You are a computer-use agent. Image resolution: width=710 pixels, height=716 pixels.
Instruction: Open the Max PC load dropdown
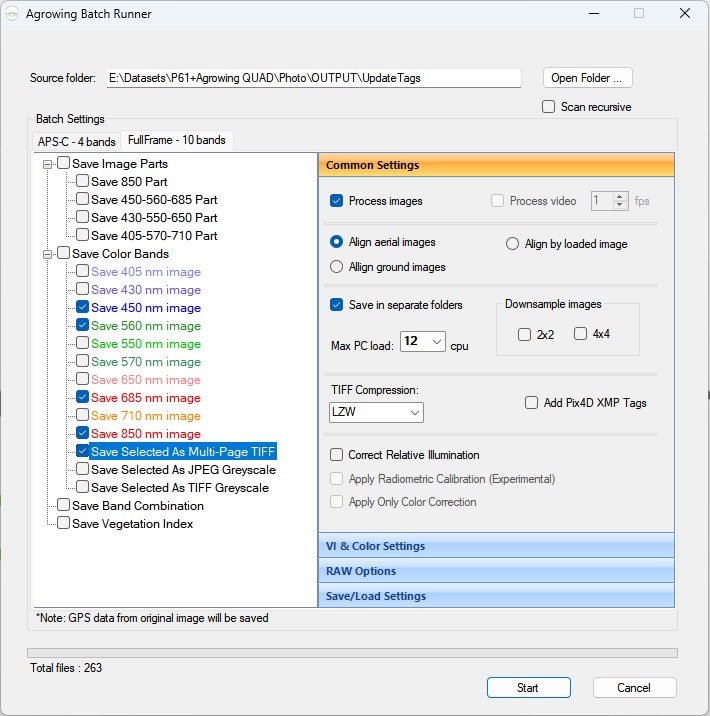(423, 342)
